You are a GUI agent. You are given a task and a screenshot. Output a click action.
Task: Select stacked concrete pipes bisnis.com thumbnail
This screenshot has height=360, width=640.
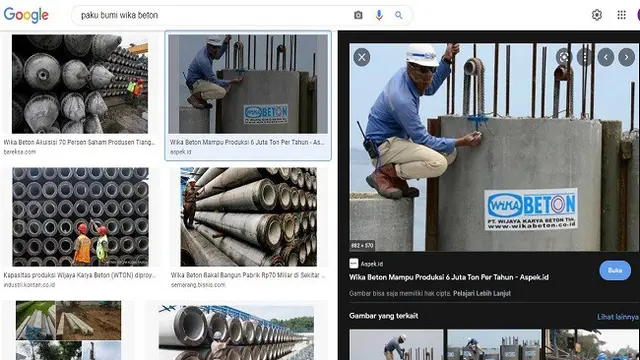249,217
